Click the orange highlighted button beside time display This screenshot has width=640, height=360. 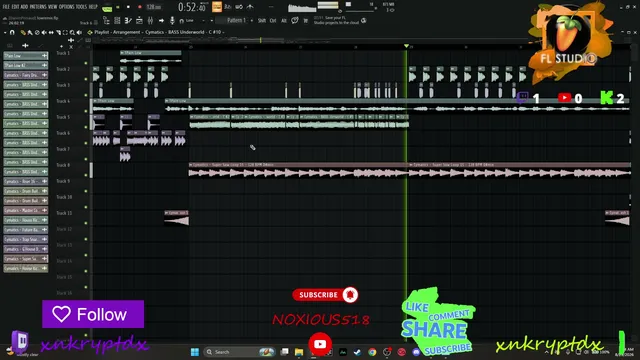217,7
